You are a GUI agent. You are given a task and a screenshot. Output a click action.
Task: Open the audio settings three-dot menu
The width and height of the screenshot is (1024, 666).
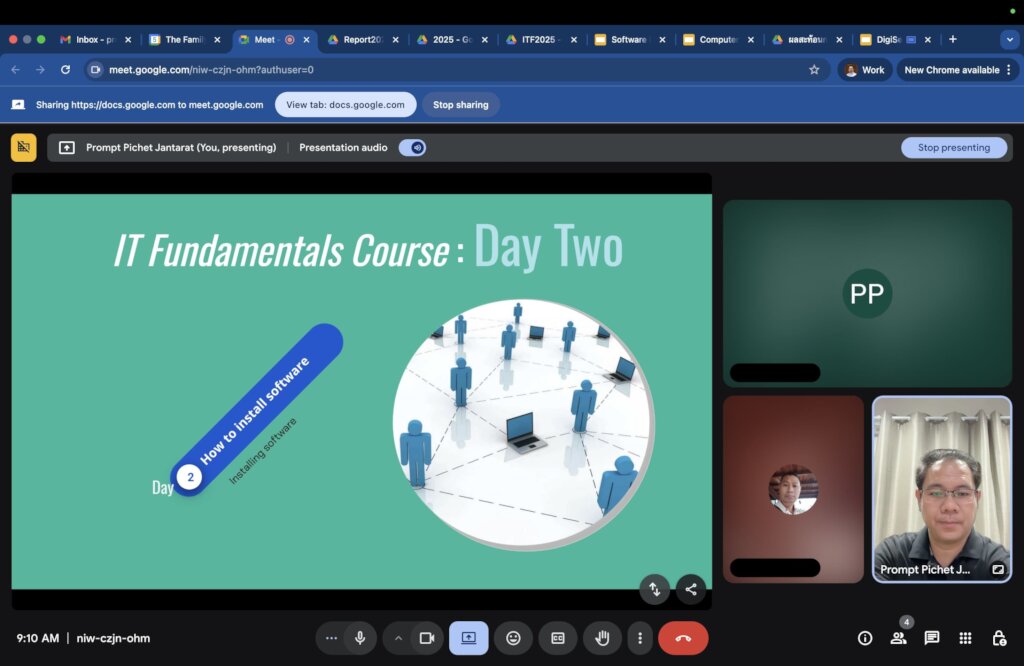332,638
